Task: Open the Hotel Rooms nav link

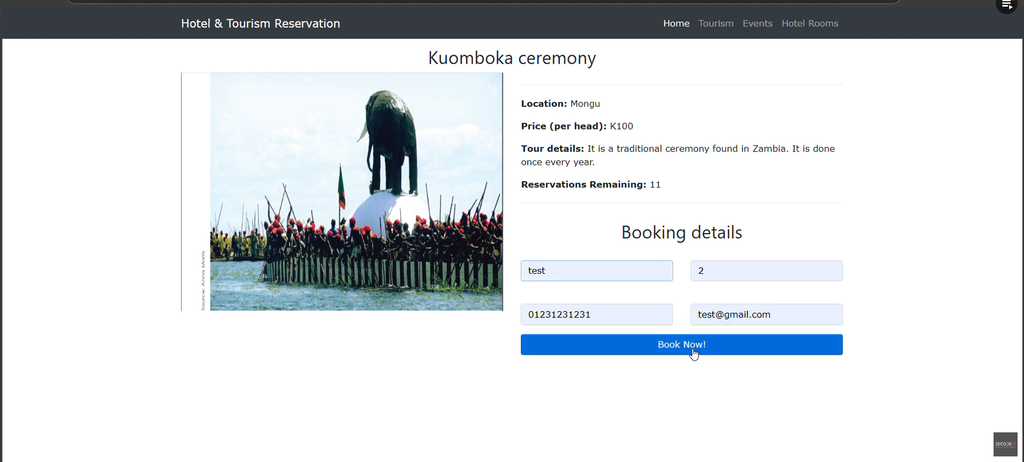Action: click(x=810, y=24)
